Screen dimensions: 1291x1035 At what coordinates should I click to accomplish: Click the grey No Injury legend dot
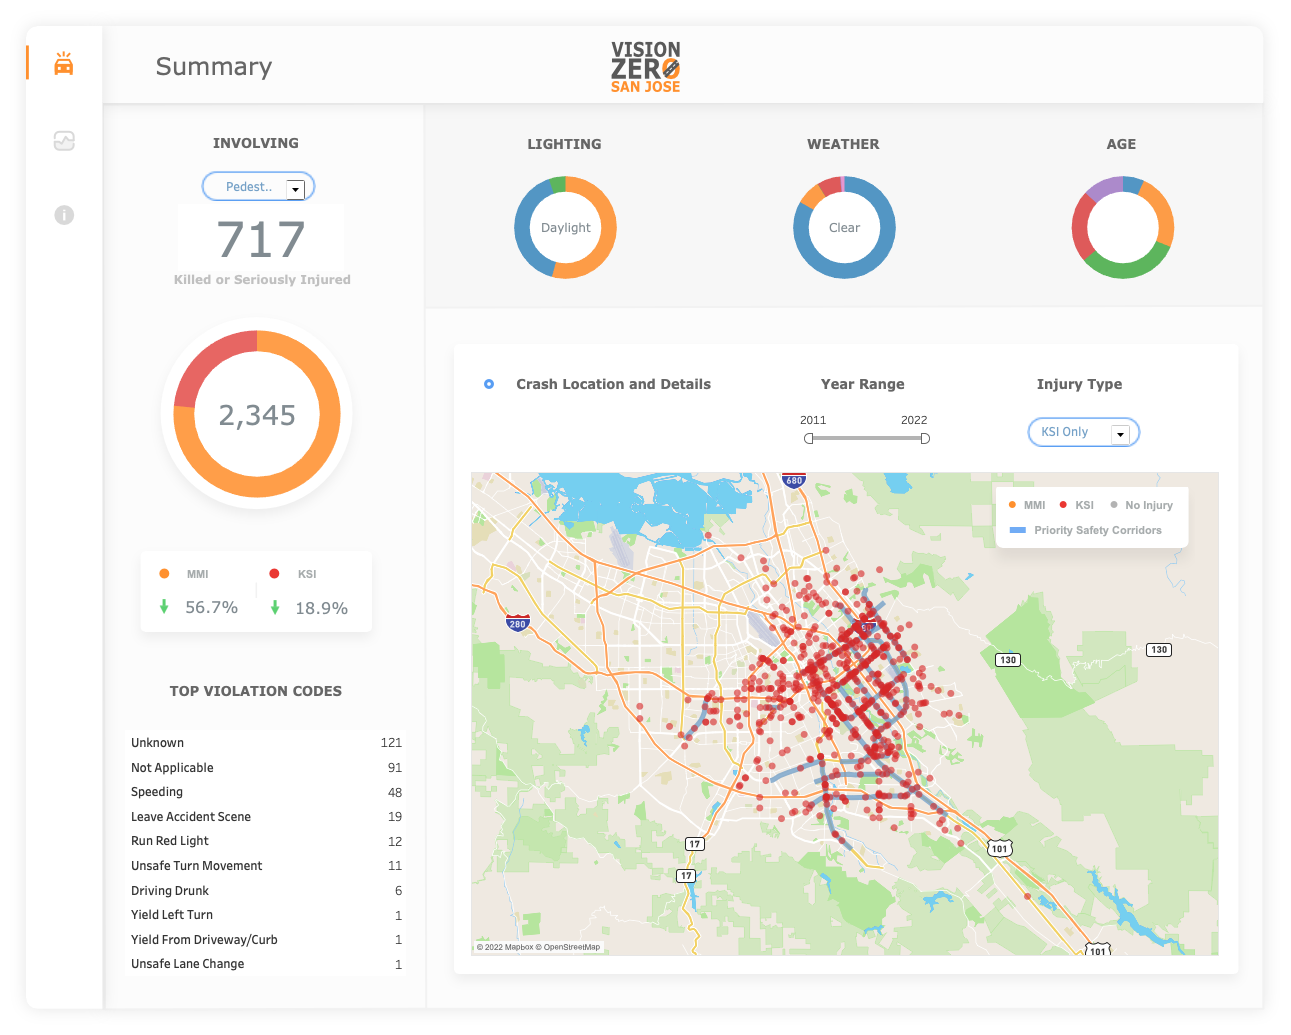click(x=1114, y=505)
